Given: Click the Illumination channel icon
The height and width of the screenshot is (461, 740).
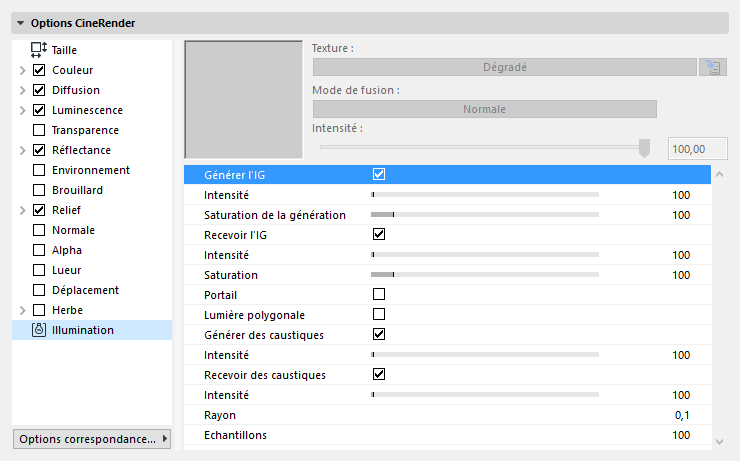Looking at the screenshot, I should [x=39, y=330].
